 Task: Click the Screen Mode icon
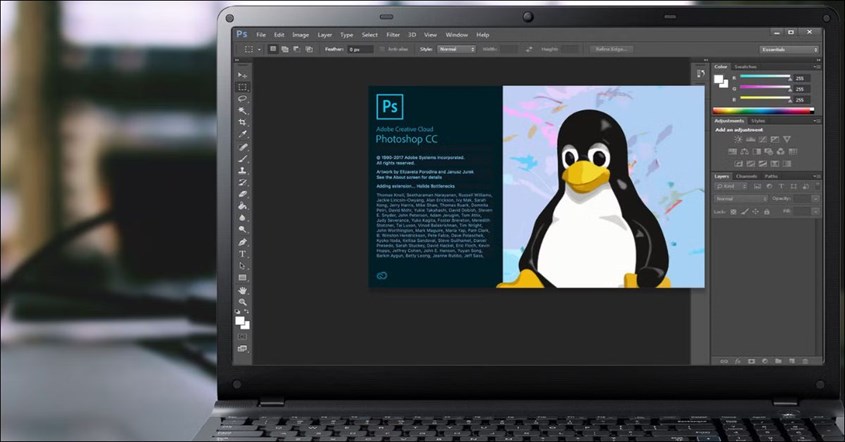click(x=243, y=349)
